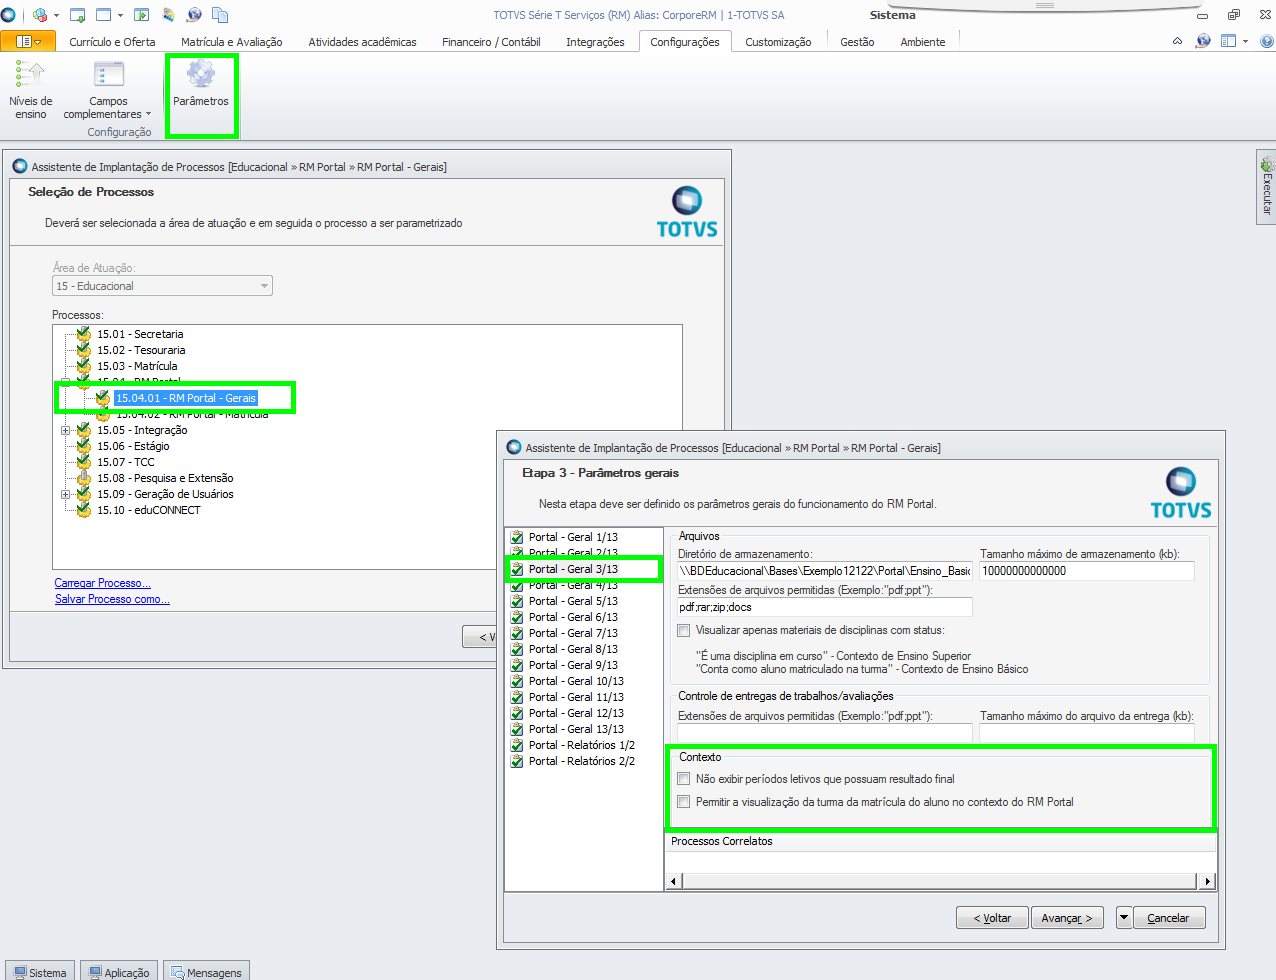1276x980 pixels.
Task: Expand the 15.05 - Integração tree node
Action: tap(66, 430)
